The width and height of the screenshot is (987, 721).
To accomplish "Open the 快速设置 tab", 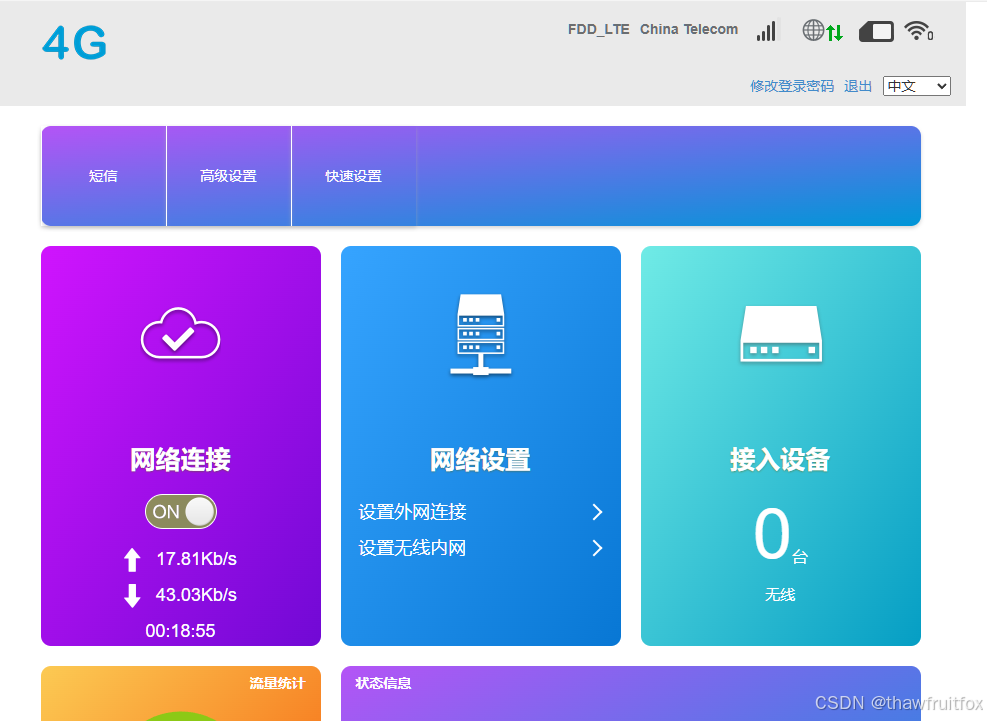I will [354, 176].
